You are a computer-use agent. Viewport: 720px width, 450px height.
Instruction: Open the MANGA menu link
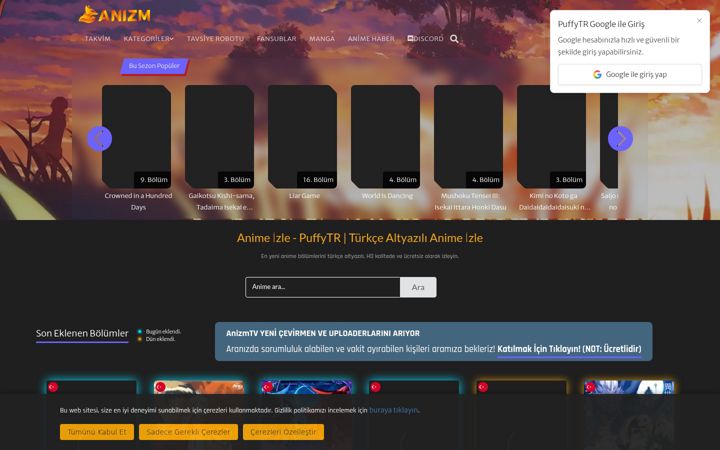click(322, 39)
